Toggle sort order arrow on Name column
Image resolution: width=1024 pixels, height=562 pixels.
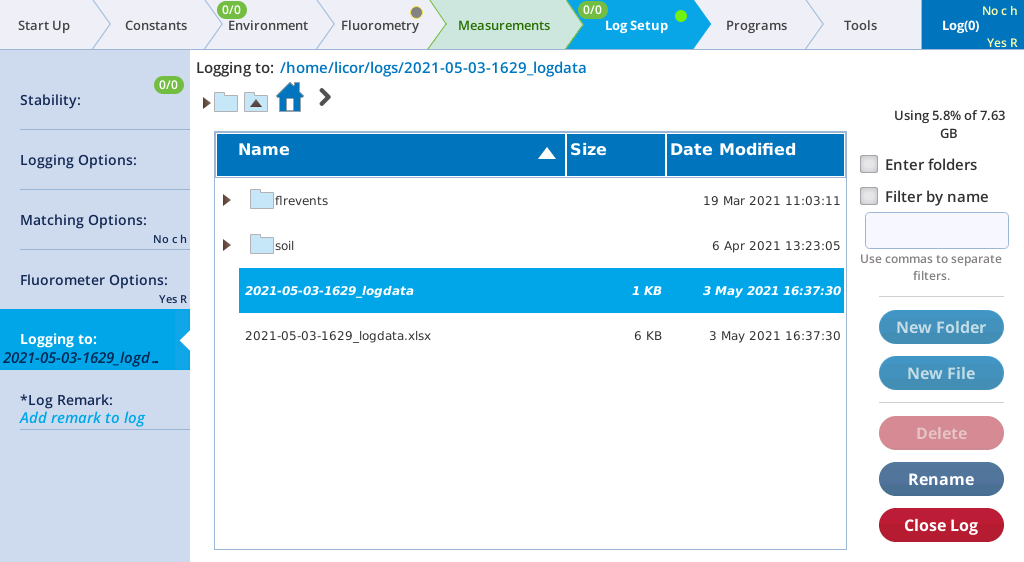point(546,153)
